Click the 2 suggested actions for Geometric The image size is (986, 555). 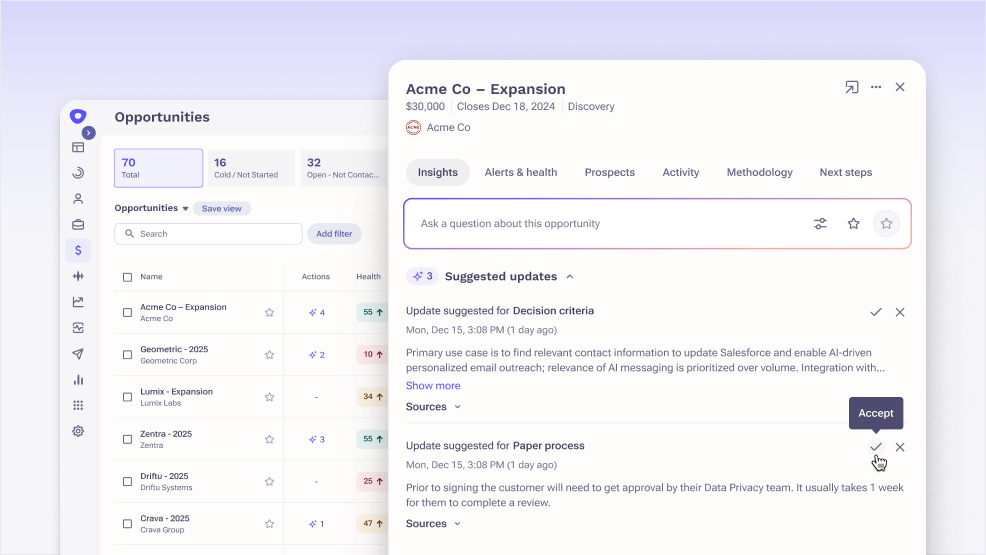point(316,354)
